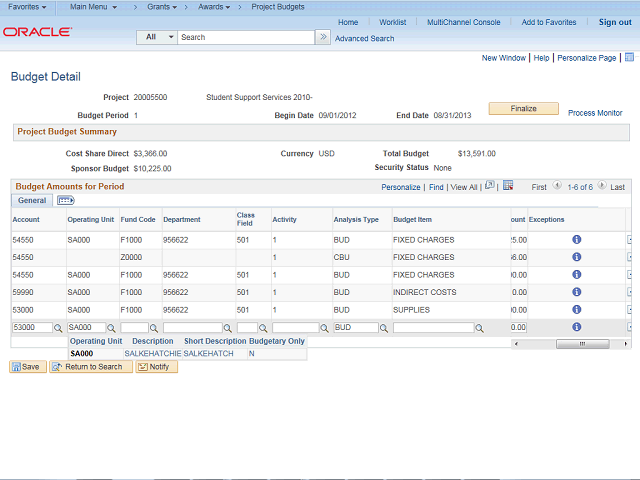Click the Department lookup magnifier icon

tap(228, 328)
